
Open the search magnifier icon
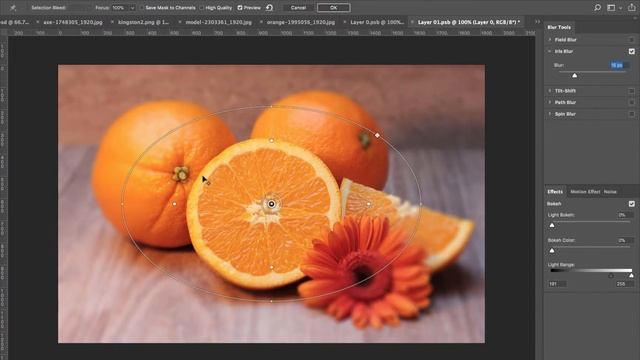pos(598,7)
